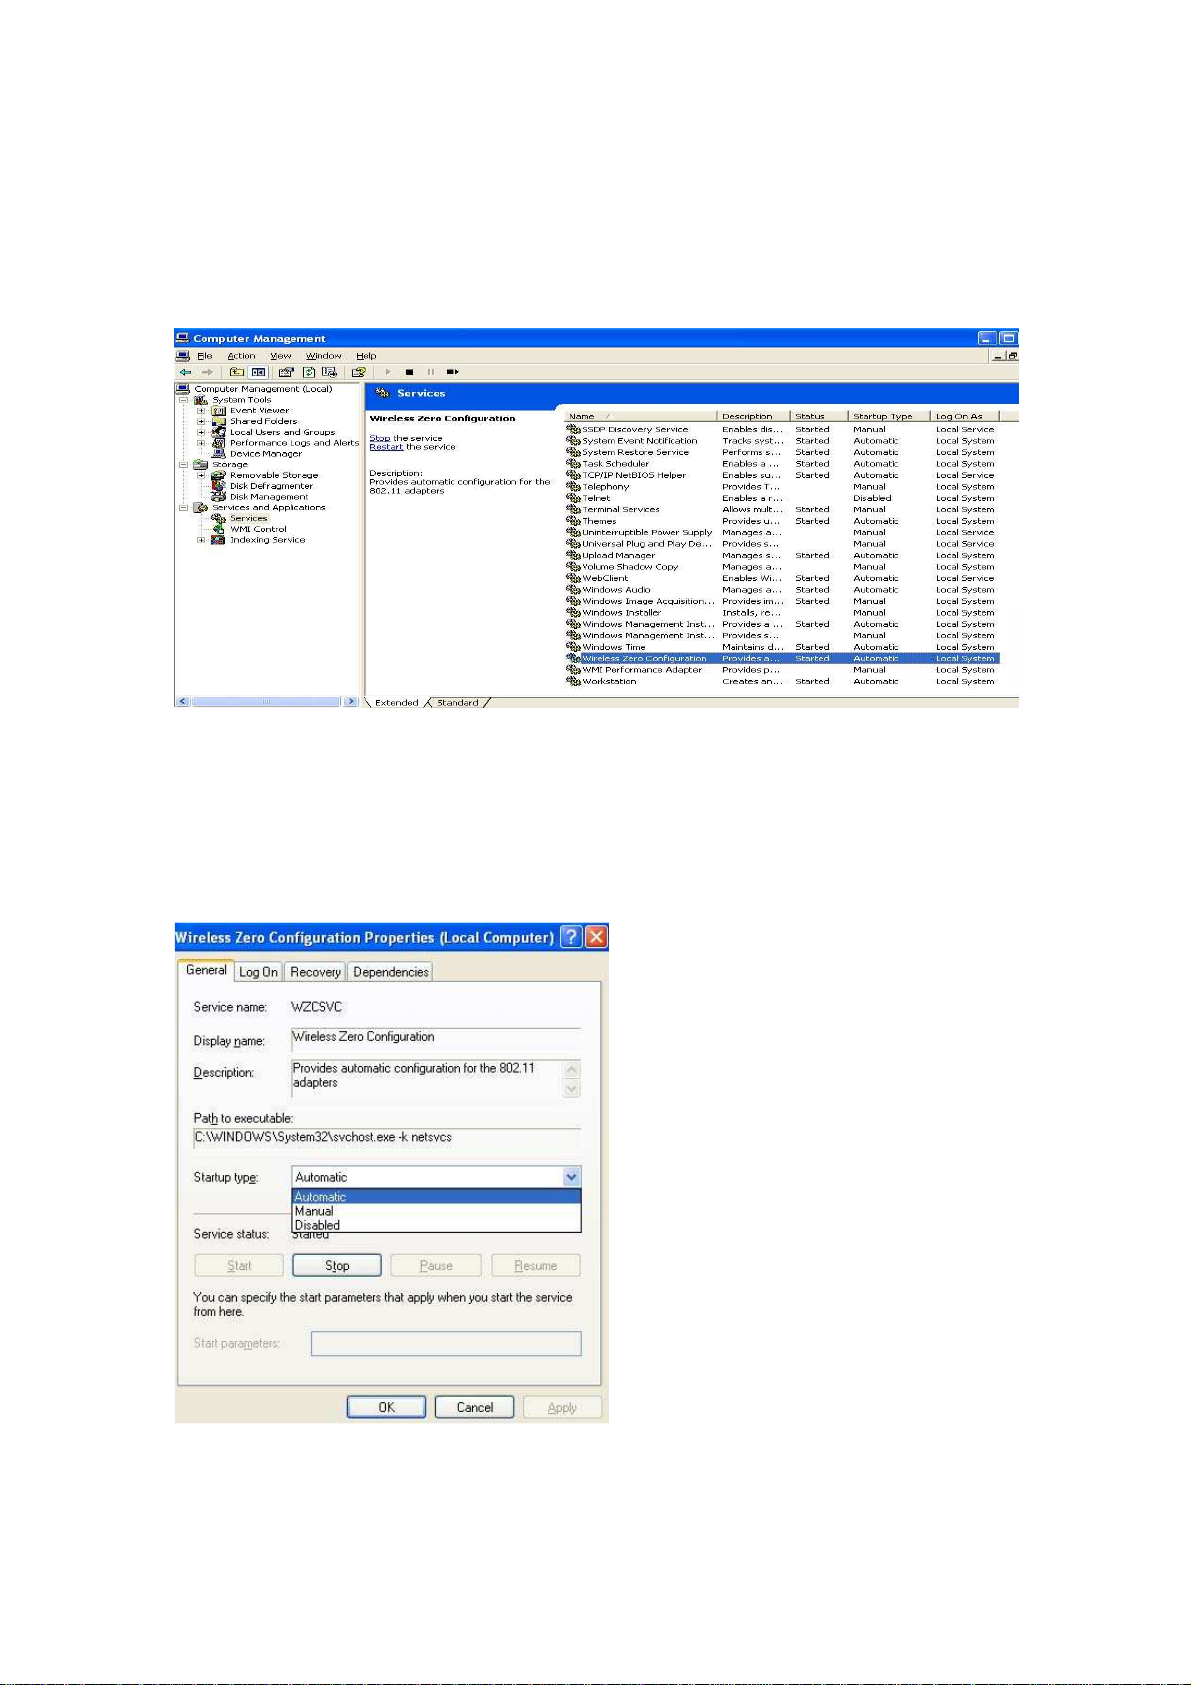1191x1685 pixels.
Task: Sort services by the Name column header
Action: click(640, 416)
